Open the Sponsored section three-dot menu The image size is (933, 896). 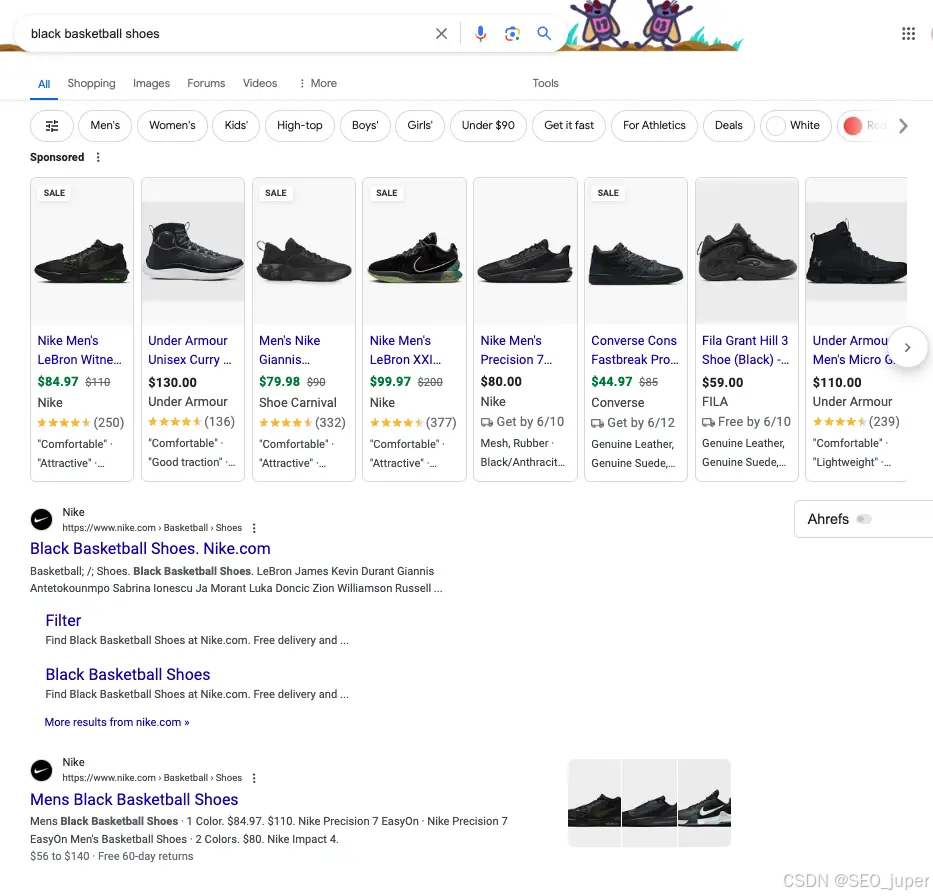(98, 157)
